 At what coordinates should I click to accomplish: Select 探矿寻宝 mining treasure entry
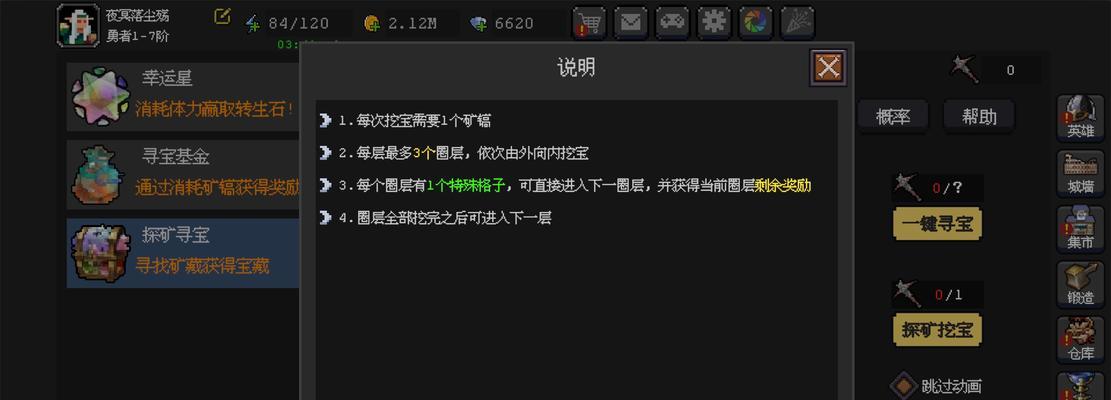tap(184, 253)
